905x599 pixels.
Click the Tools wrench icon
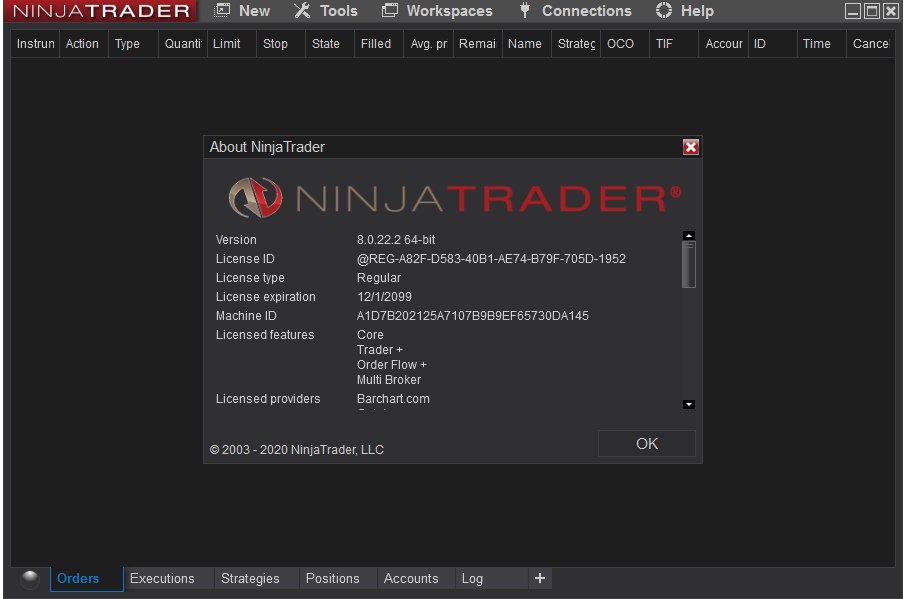(x=302, y=10)
